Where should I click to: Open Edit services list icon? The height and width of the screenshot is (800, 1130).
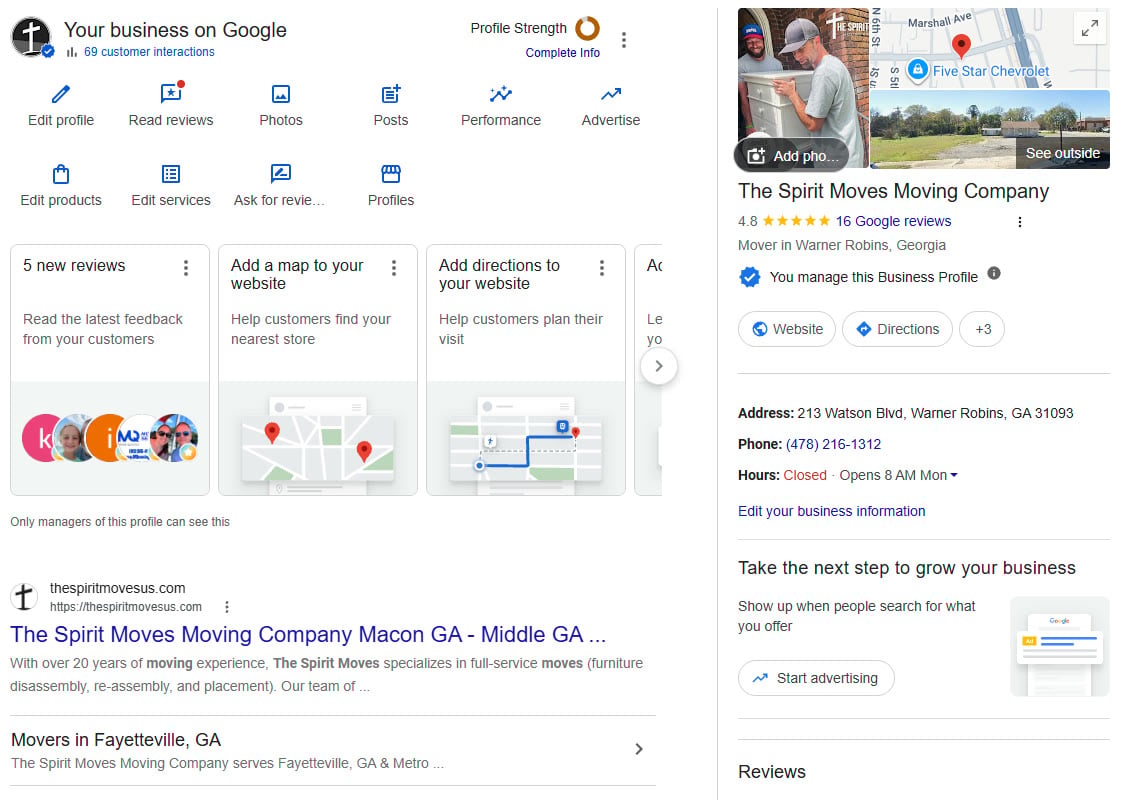(171, 174)
